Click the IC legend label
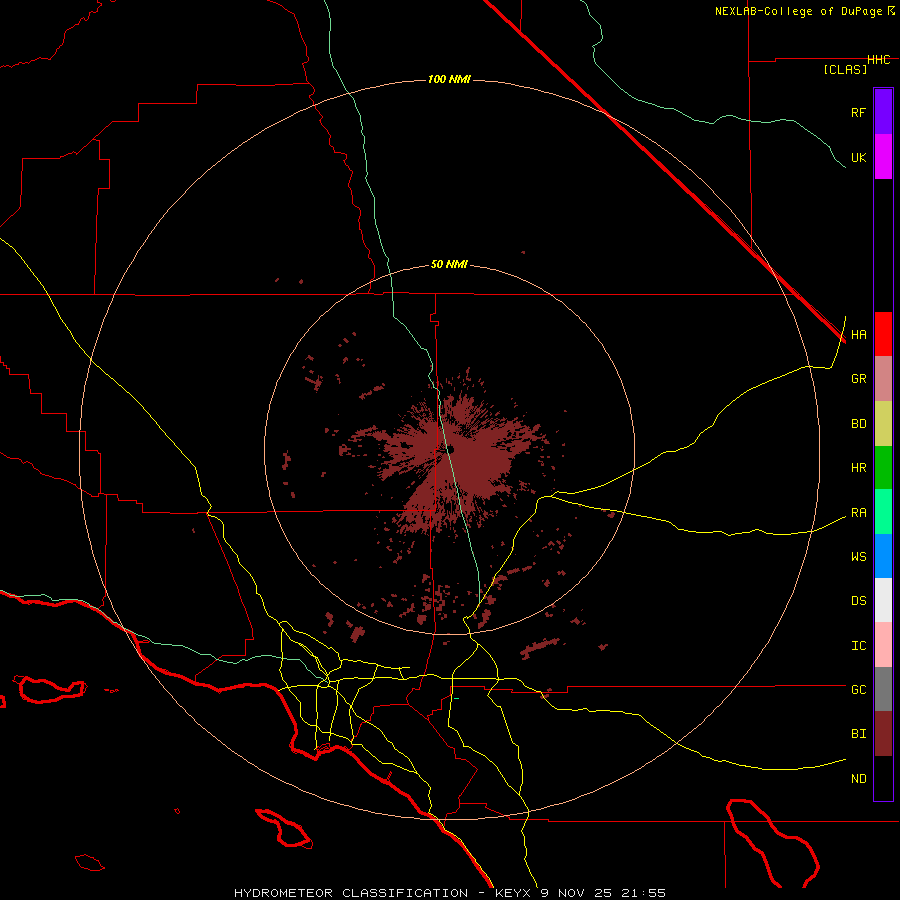The height and width of the screenshot is (900, 900). click(858, 646)
